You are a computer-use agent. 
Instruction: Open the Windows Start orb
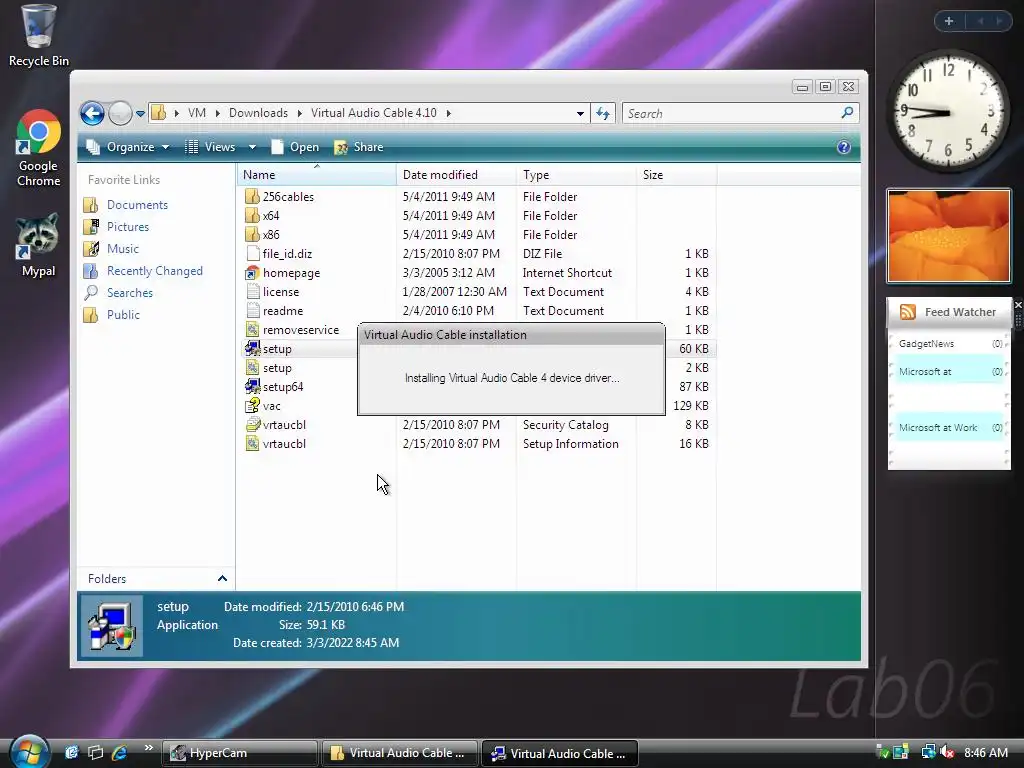29,752
